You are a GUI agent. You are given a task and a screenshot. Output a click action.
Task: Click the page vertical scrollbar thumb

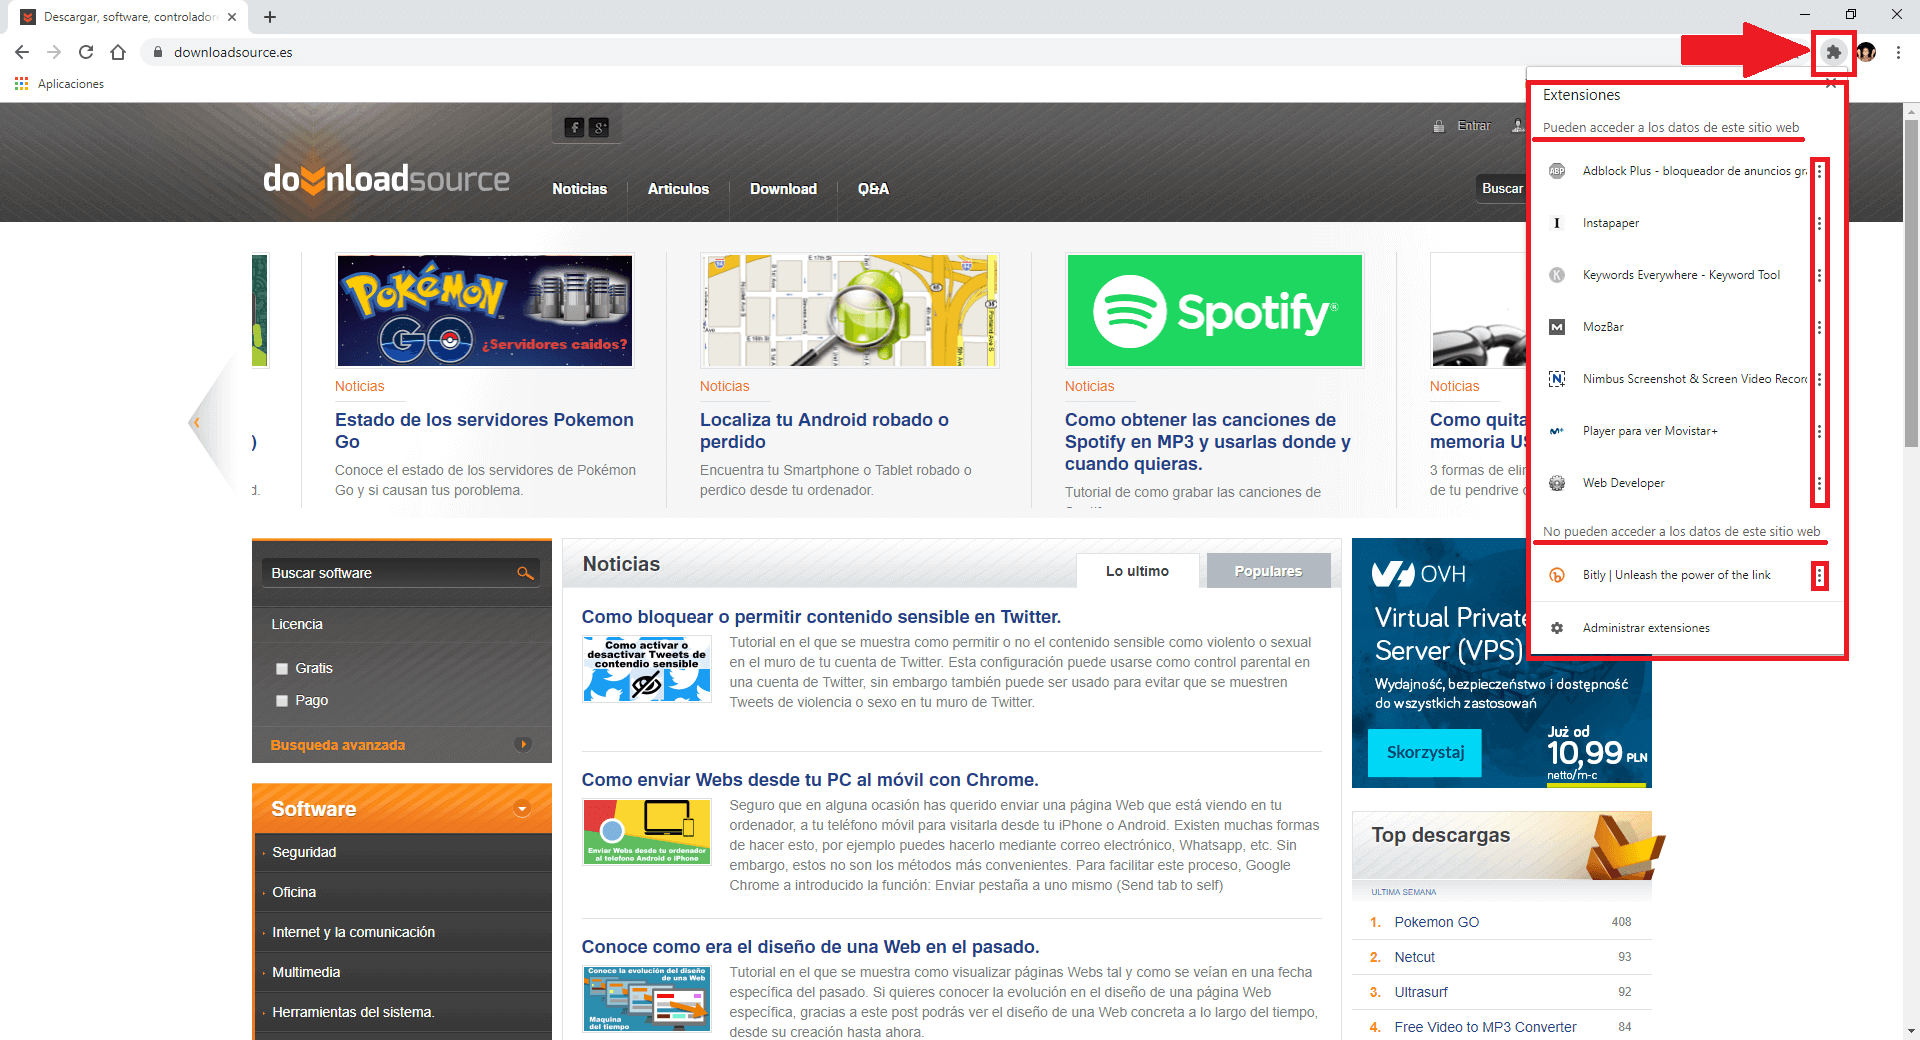point(1911,285)
